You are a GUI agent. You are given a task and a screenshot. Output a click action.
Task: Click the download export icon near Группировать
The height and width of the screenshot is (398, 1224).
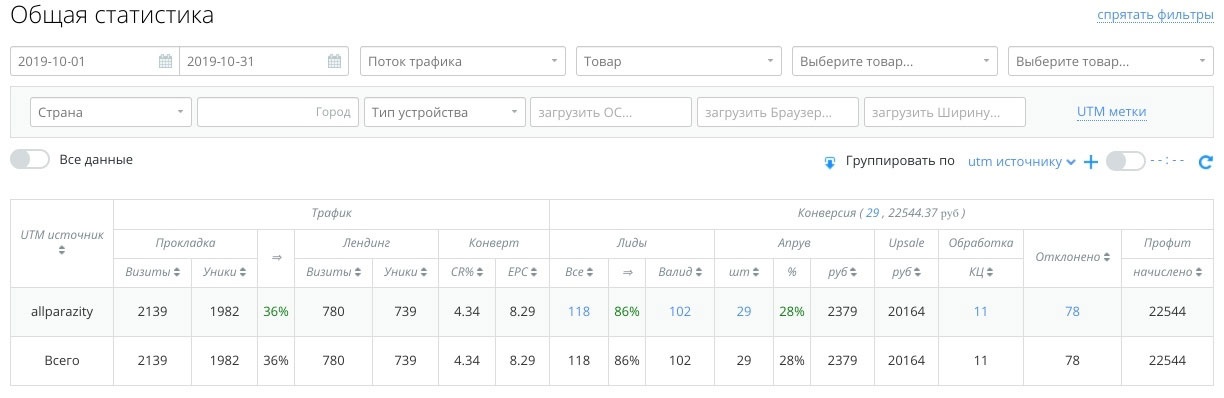829,162
